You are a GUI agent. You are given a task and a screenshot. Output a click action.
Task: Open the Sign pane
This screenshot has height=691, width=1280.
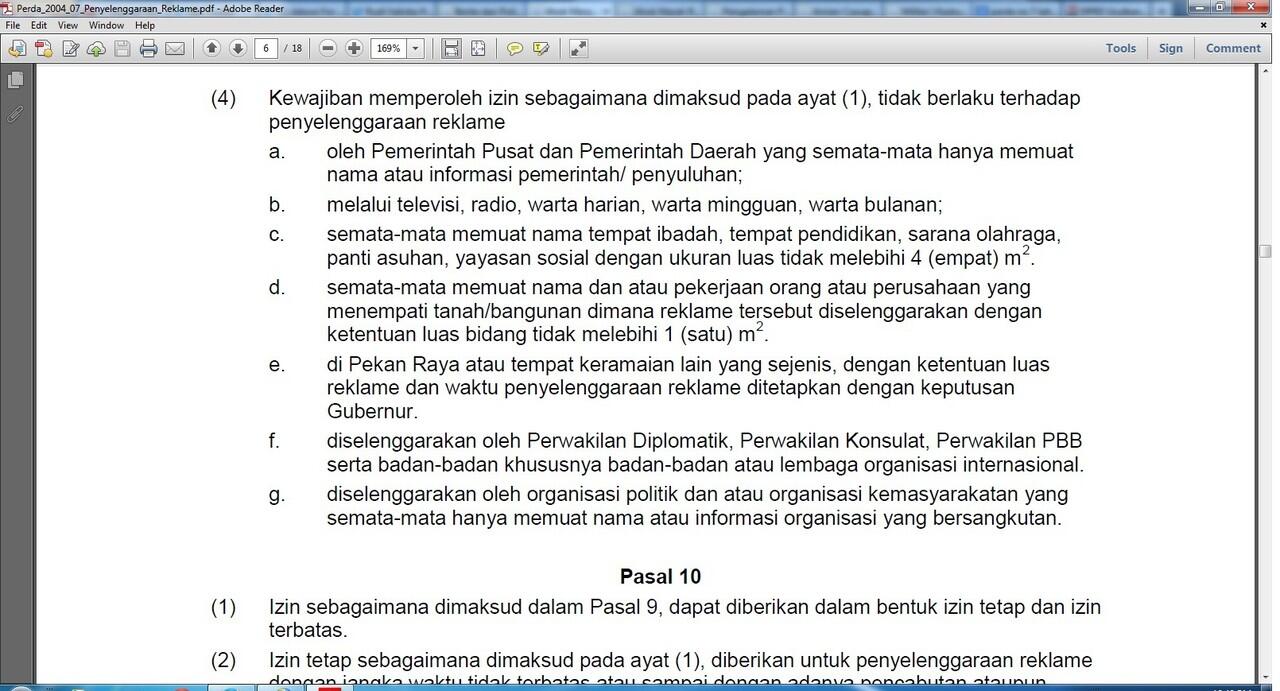coord(1171,48)
